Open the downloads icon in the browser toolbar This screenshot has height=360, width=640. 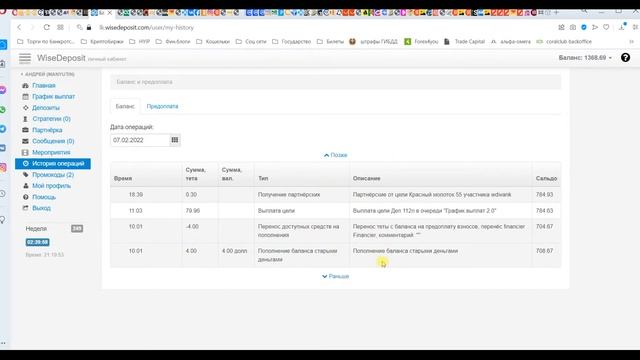tap(622, 27)
